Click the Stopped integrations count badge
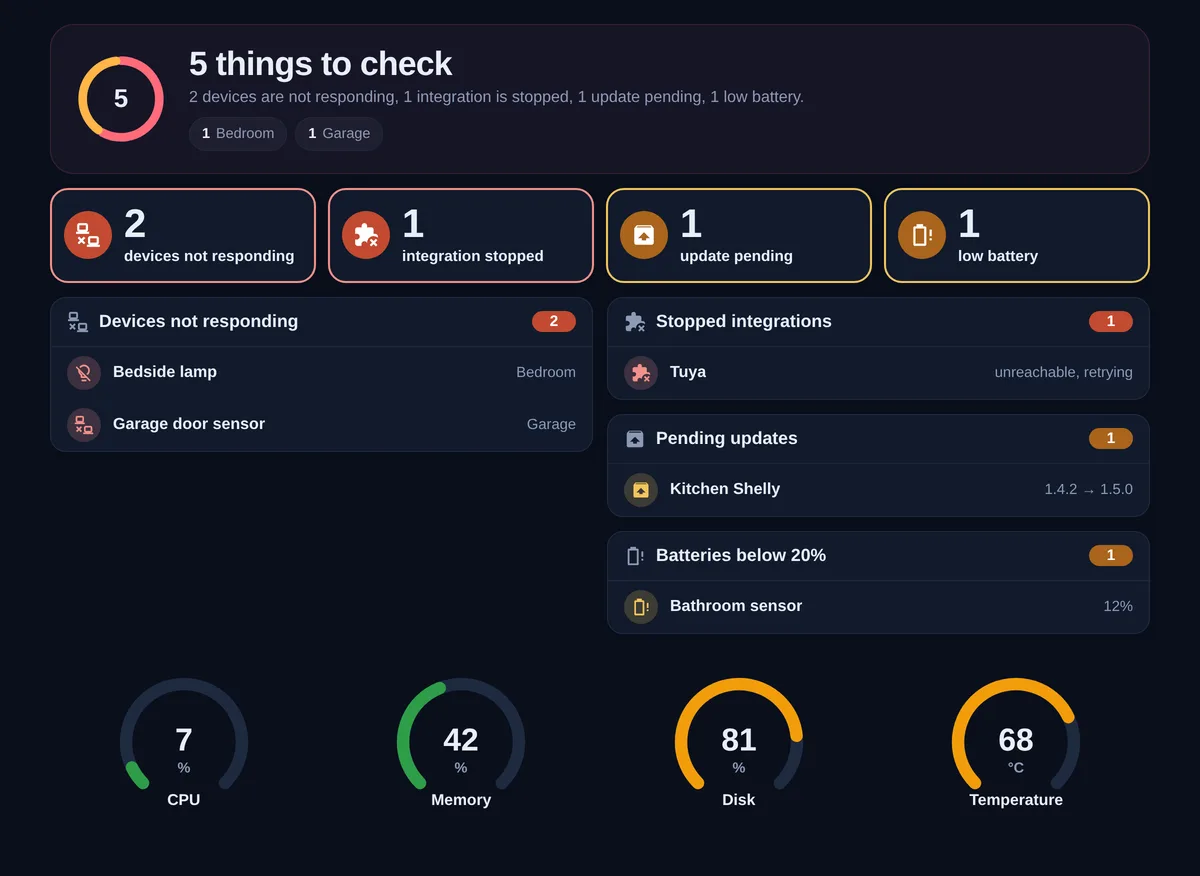 point(1111,322)
